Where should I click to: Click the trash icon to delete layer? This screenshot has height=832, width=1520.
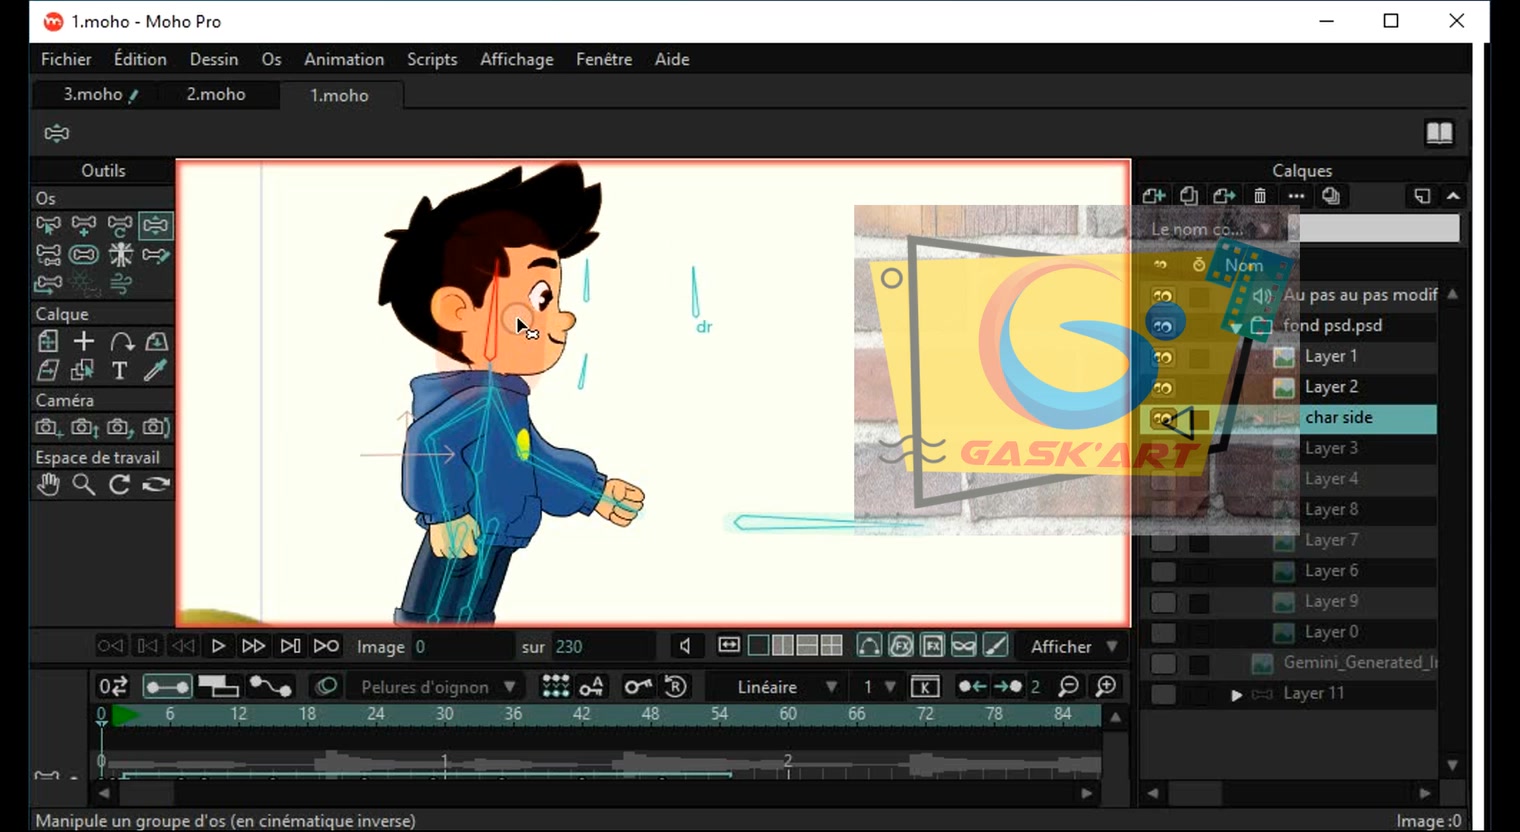click(x=1260, y=196)
